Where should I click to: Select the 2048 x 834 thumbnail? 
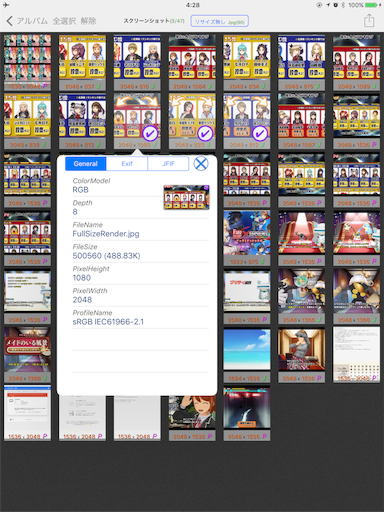(247, 63)
